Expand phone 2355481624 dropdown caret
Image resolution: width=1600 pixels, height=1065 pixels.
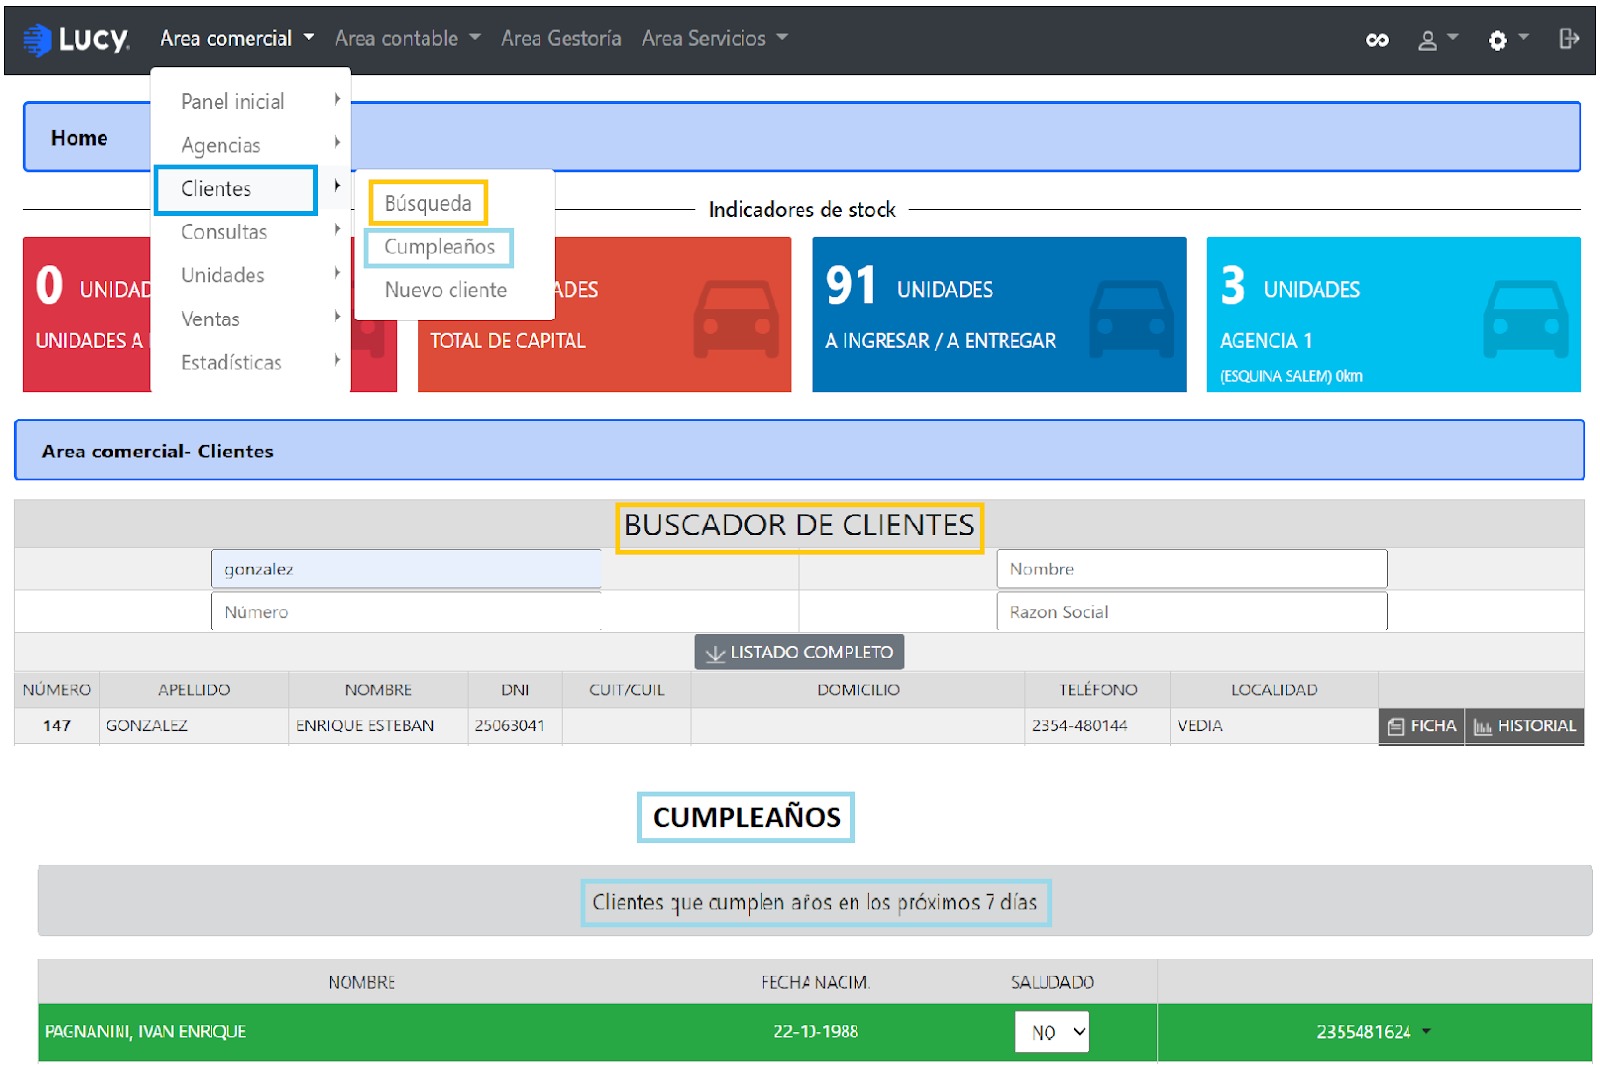(x=1426, y=1031)
